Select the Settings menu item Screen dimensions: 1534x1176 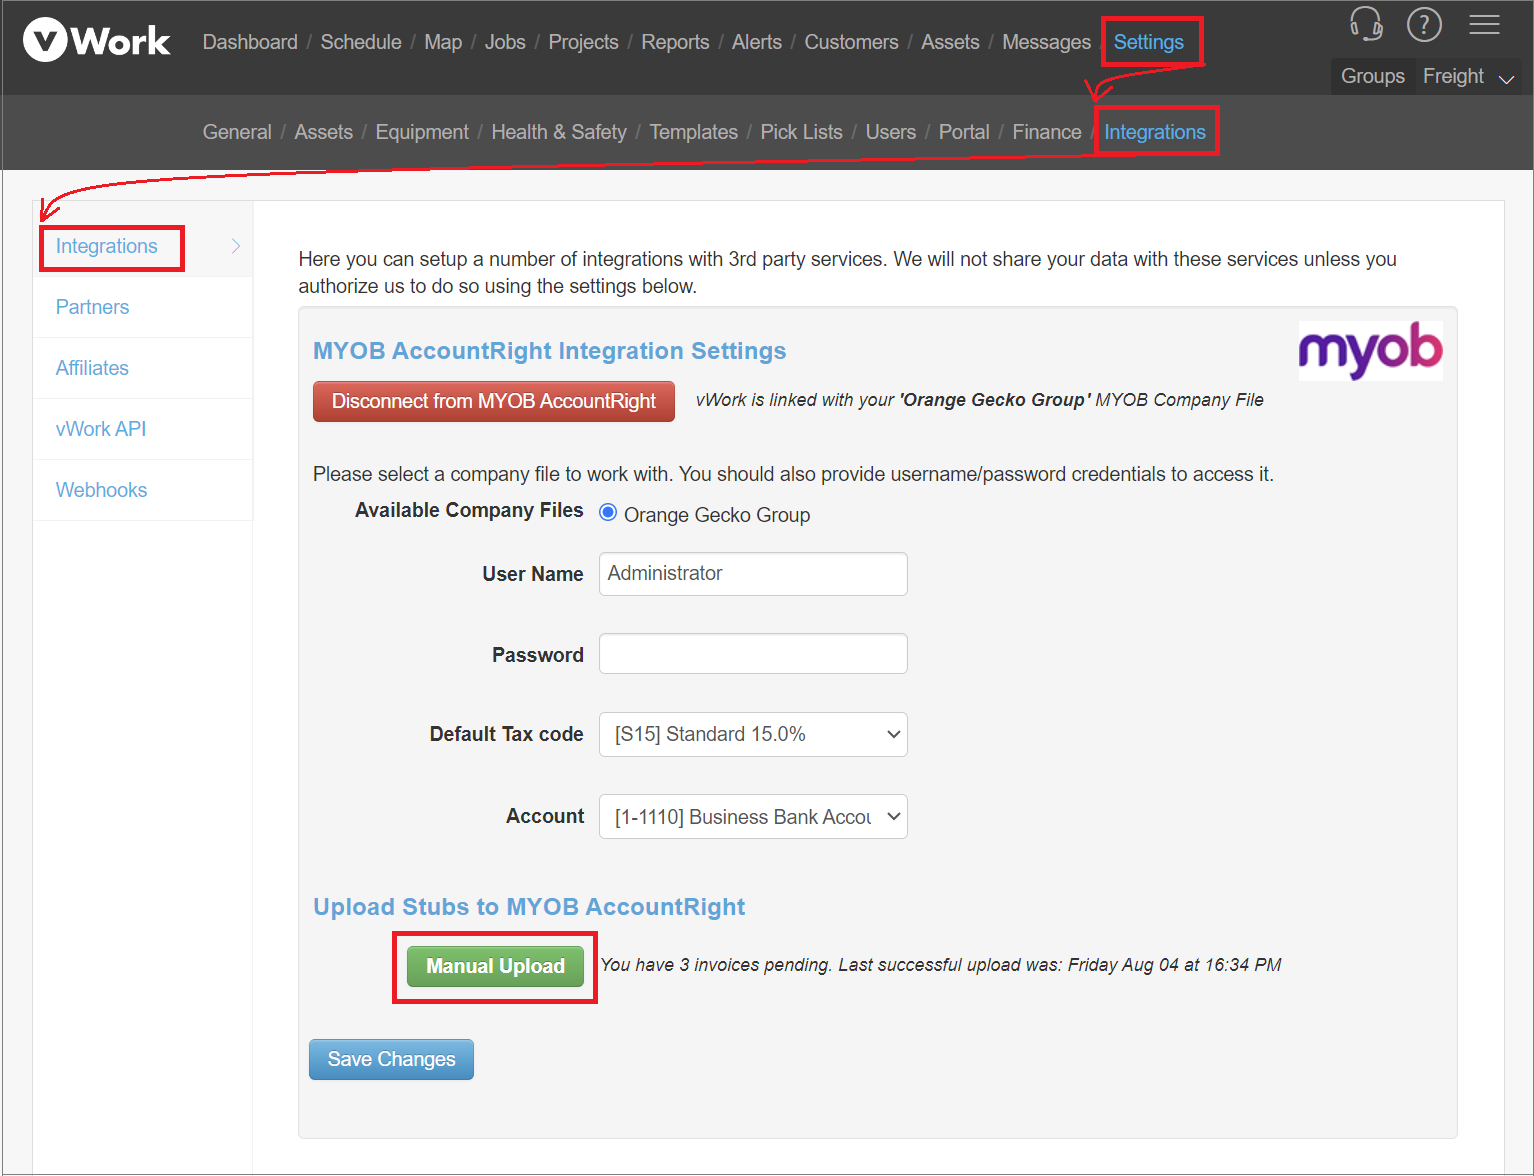click(1149, 42)
